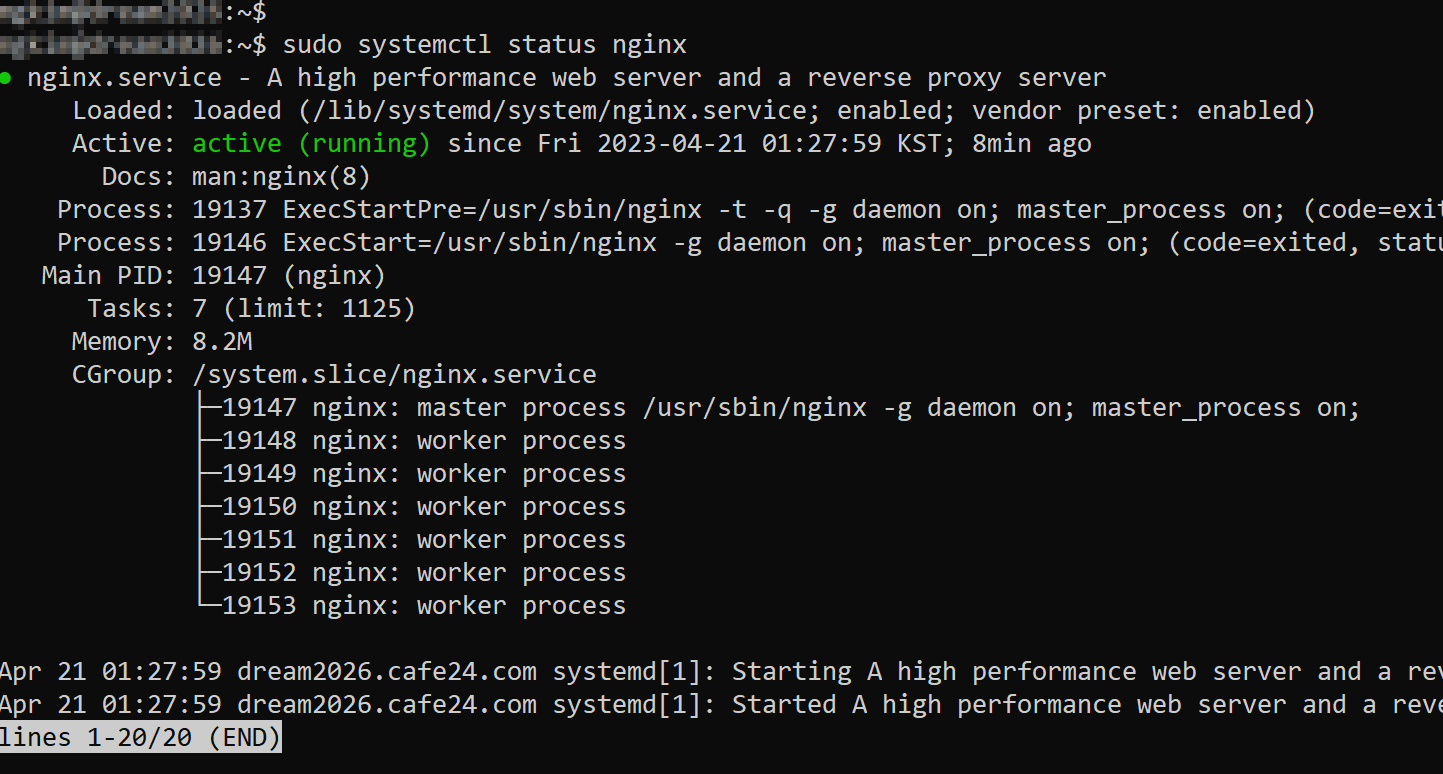Click the '19150 nginx: worker process' row
This screenshot has width=1443, height=774.
(x=412, y=507)
